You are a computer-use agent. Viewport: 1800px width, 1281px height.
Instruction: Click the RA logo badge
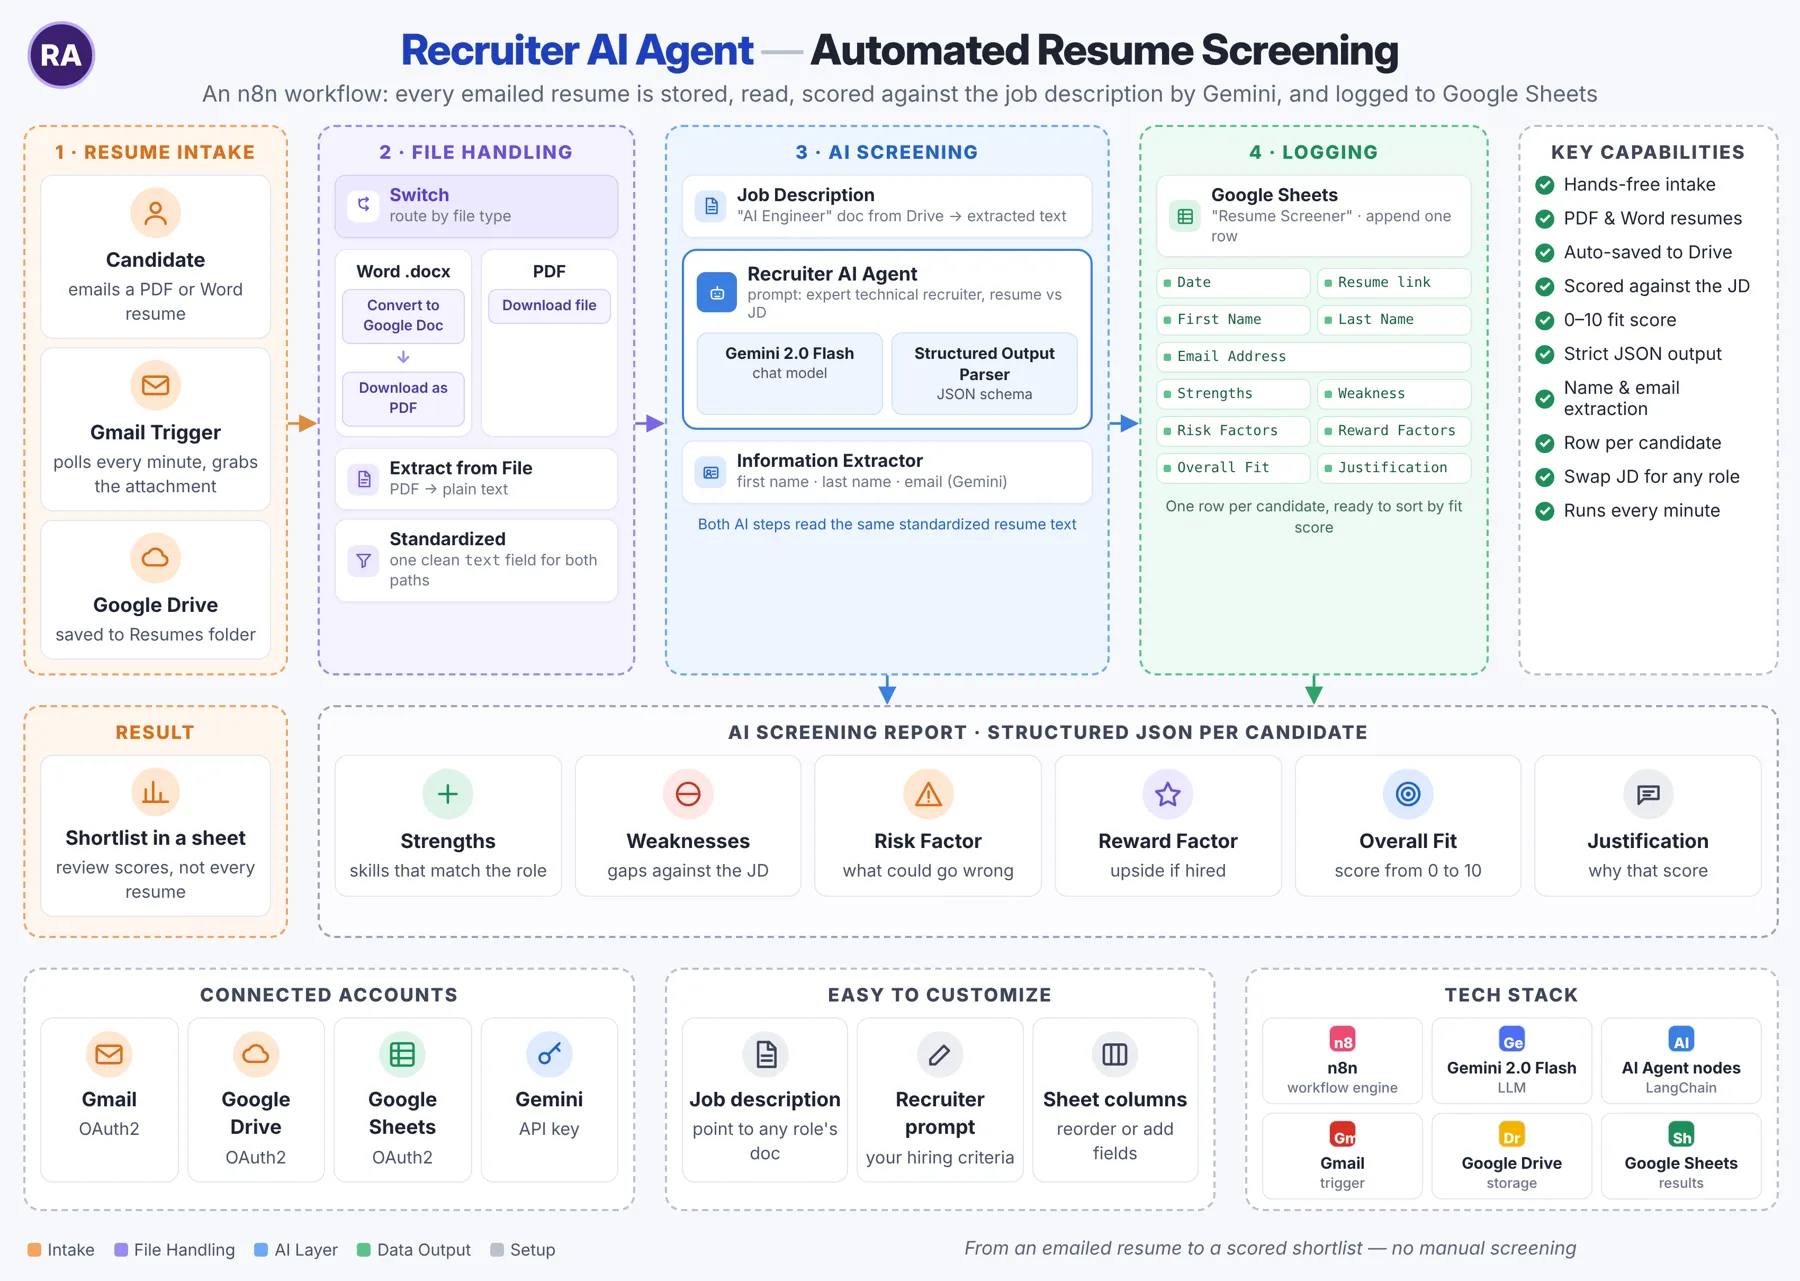[61, 55]
